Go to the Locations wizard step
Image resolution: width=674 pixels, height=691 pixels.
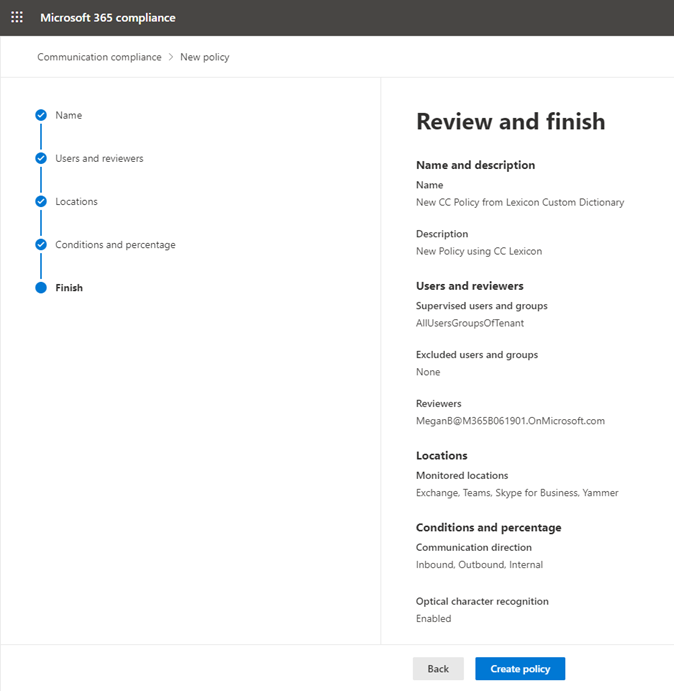click(x=76, y=201)
